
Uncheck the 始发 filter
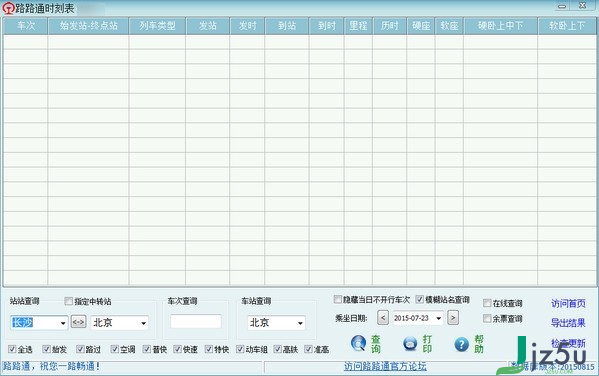click(46, 349)
